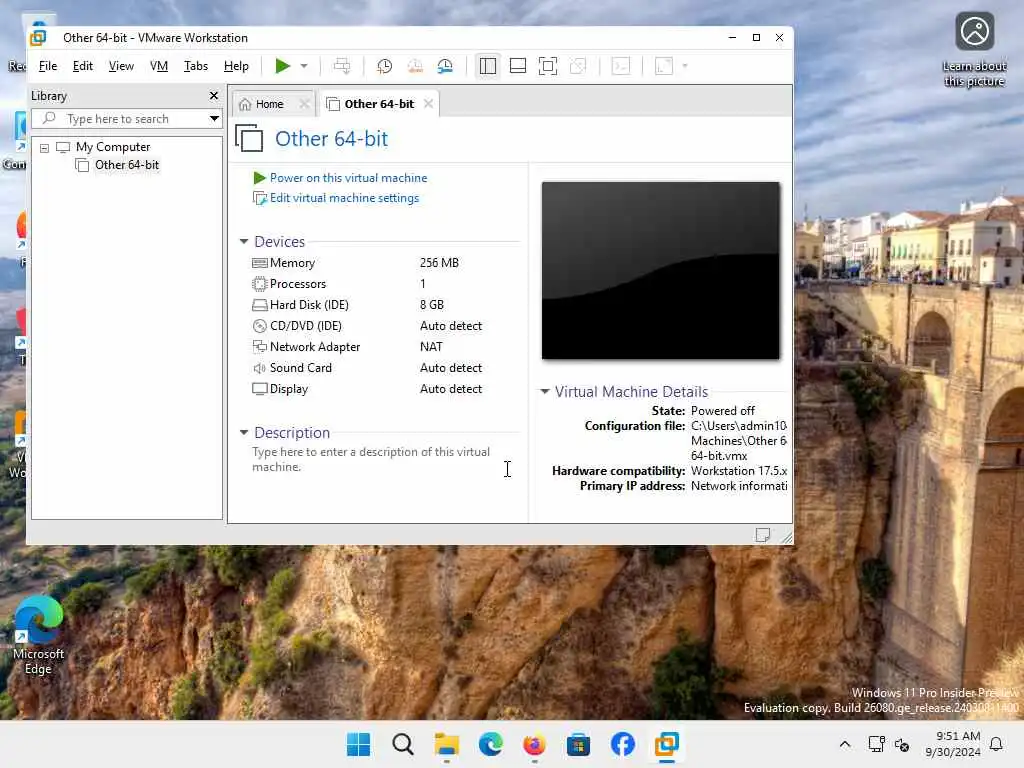1024x768 pixels.
Task: Open the Tabs menu
Action: click(196, 66)
